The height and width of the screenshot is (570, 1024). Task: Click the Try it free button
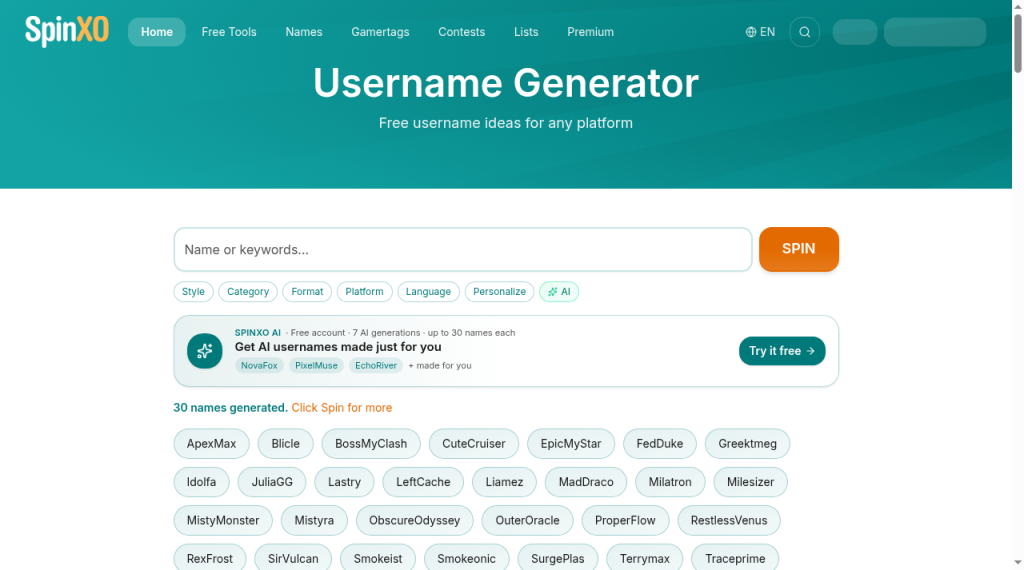click(x=782, y=351)
